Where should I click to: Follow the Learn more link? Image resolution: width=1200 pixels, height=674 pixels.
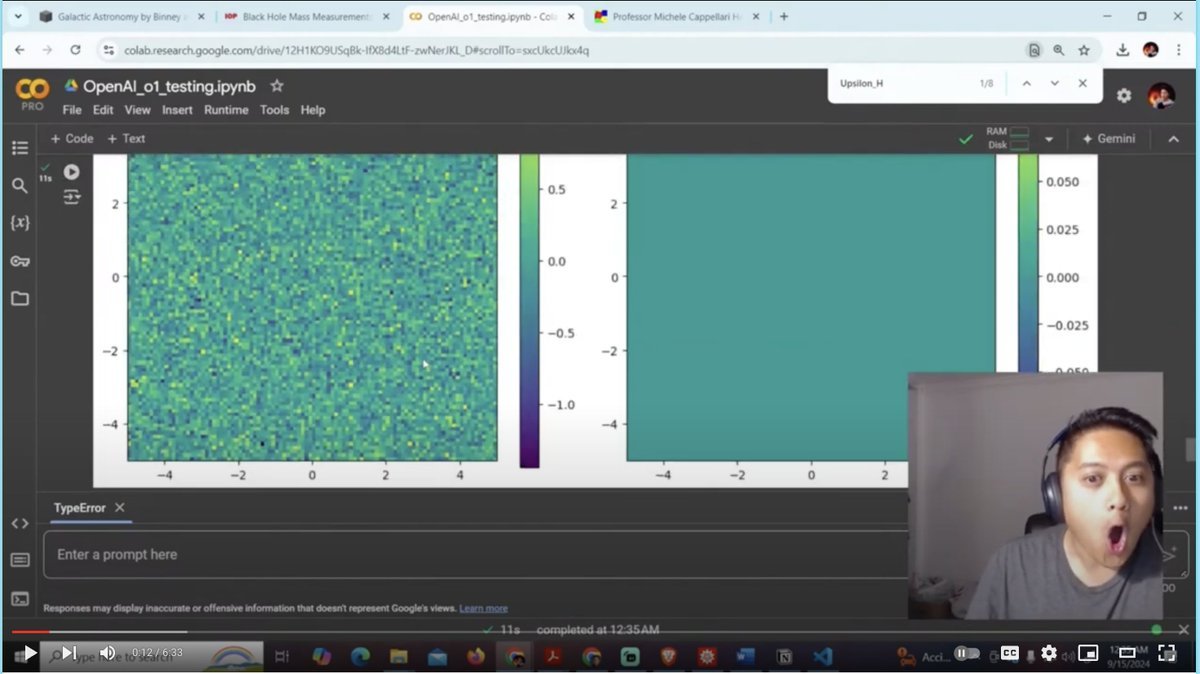pyautogui.click(x=483, y=608)
